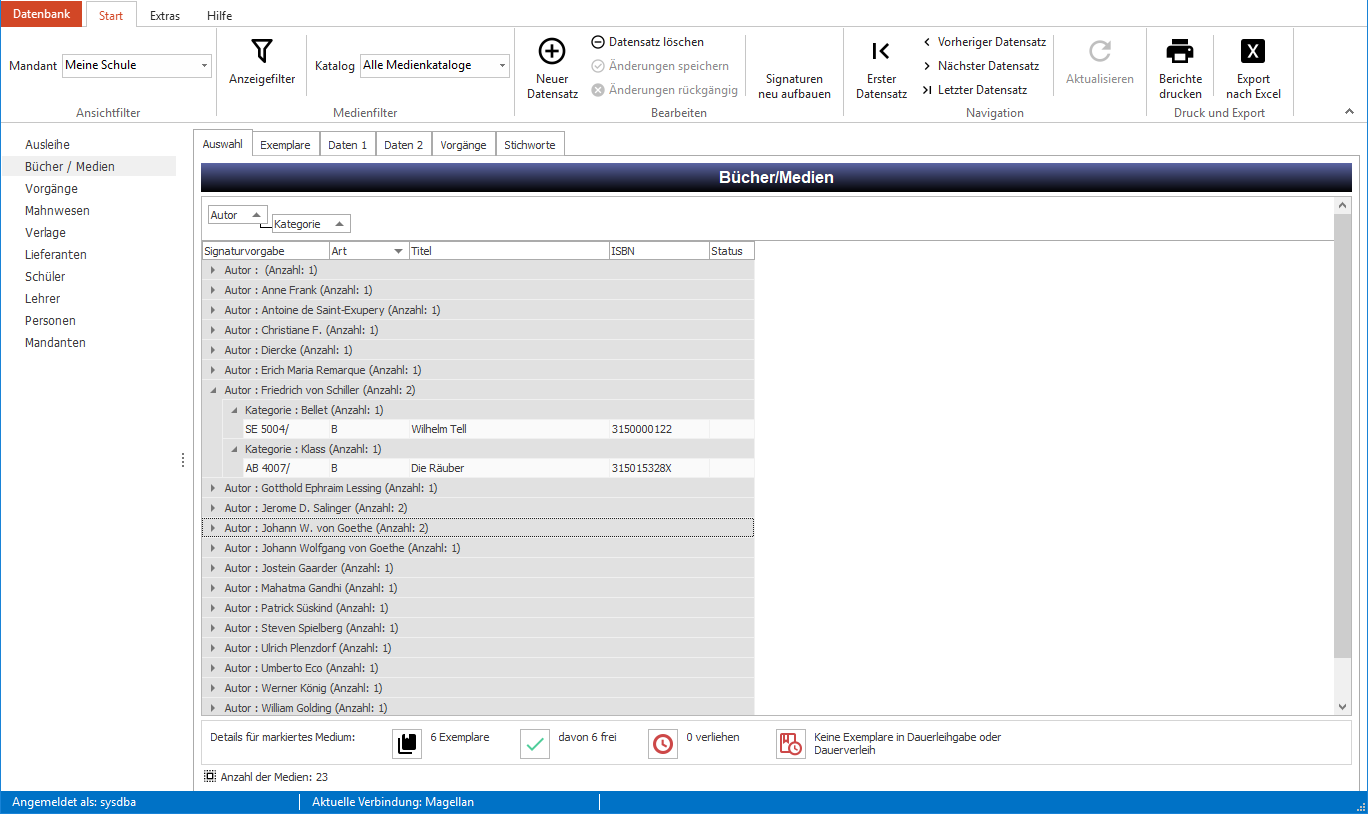Click the icon beside Anzahl der Medien

point(210,776)
